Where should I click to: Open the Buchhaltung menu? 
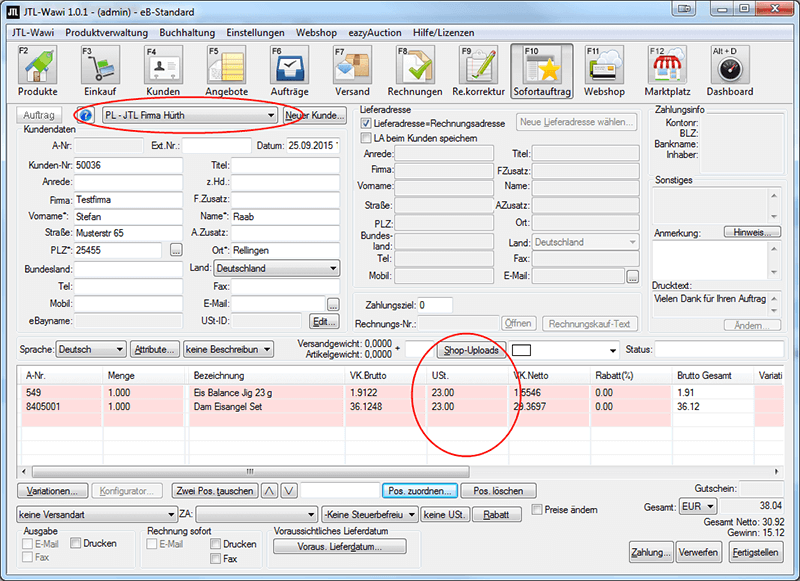(x=187, y=33)
